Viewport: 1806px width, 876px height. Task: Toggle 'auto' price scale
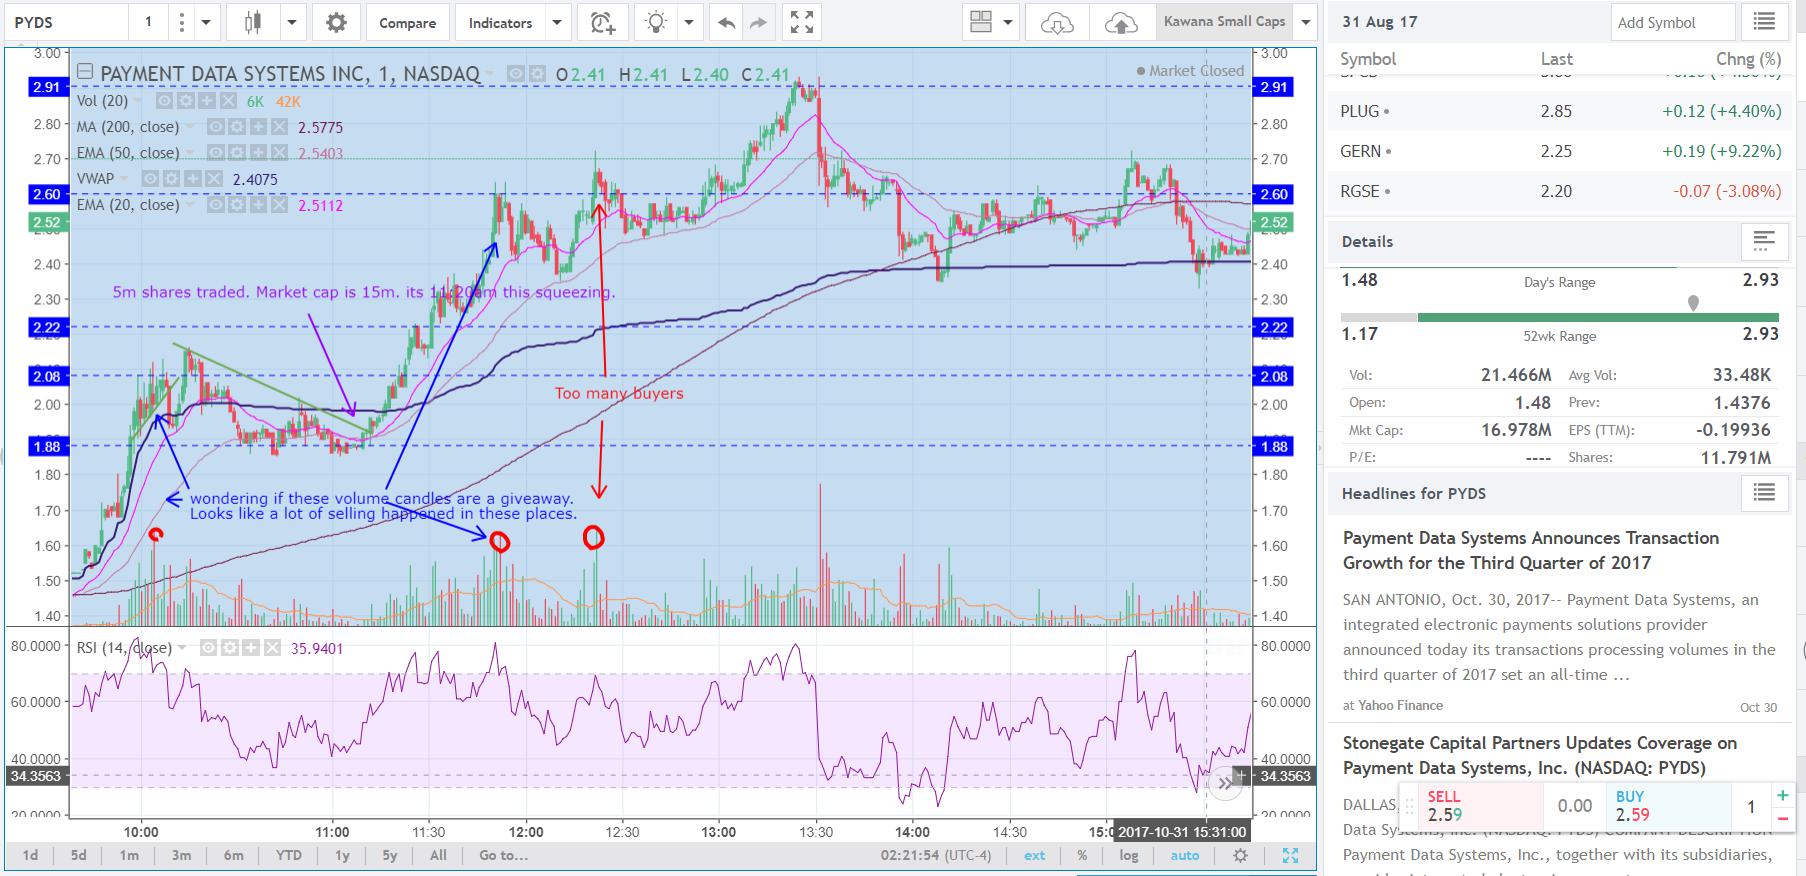1185,855
